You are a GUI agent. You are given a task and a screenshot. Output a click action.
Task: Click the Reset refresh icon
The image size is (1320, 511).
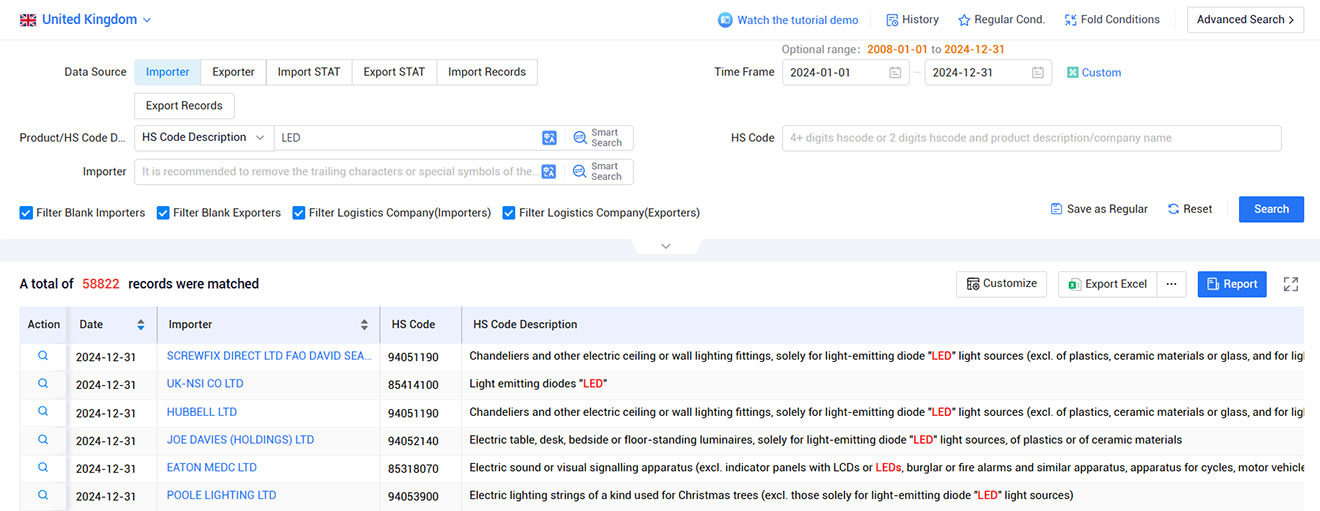[1173, 209]
